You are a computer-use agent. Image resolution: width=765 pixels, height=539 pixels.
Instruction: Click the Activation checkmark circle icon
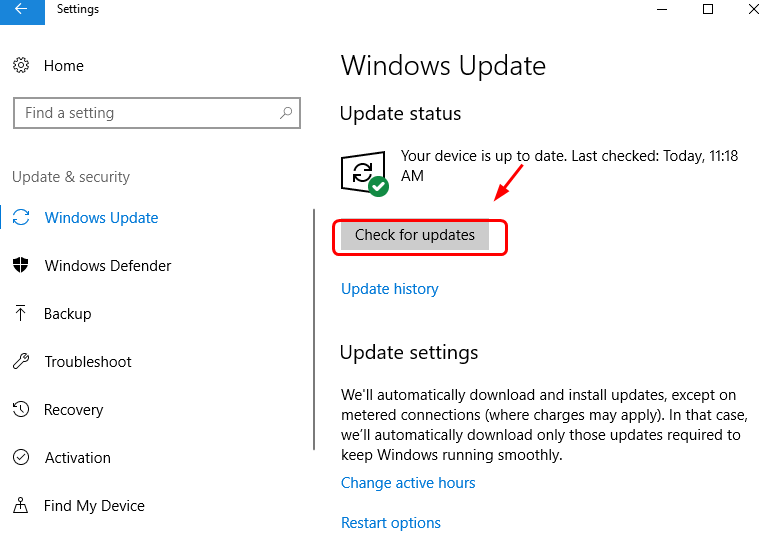21,458
